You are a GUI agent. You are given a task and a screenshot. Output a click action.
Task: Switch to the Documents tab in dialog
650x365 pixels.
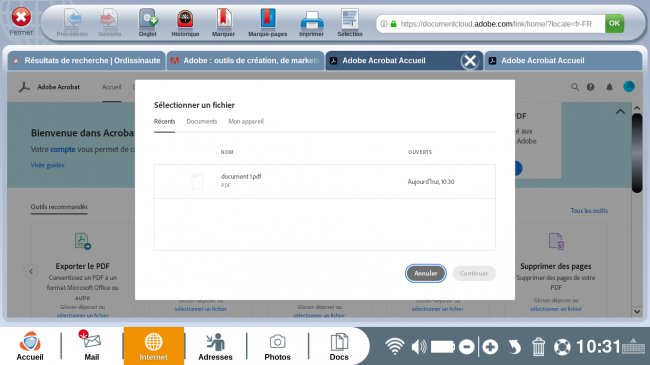[202, 122]
